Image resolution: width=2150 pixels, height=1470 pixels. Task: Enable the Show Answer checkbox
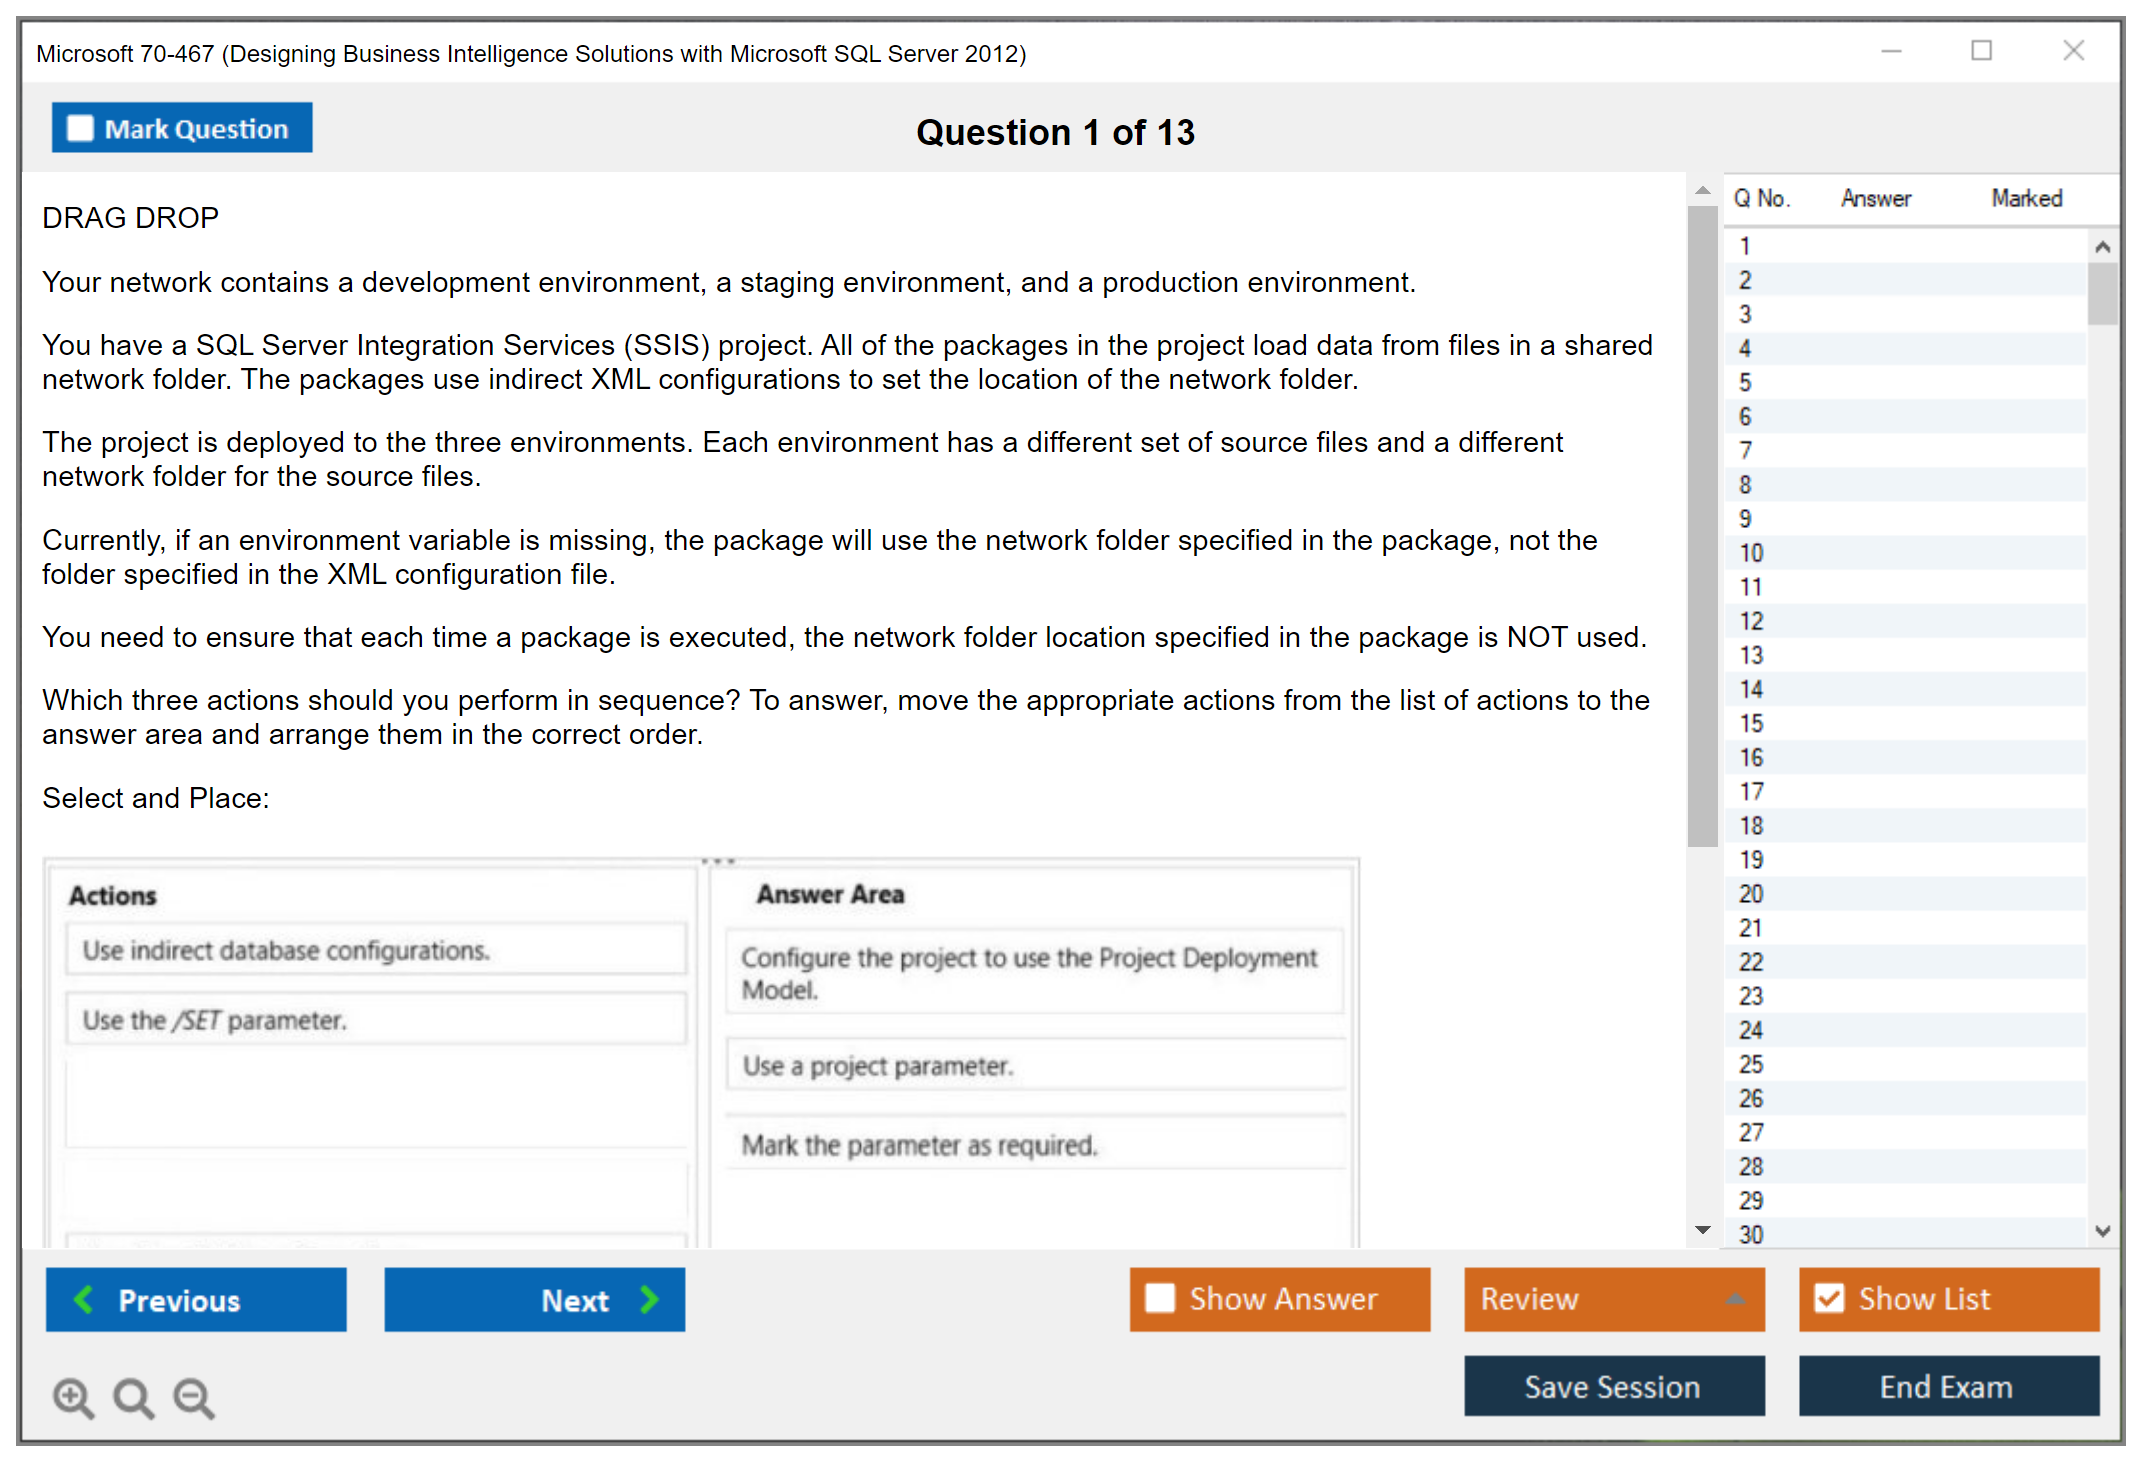(x=1160, y=1298)
